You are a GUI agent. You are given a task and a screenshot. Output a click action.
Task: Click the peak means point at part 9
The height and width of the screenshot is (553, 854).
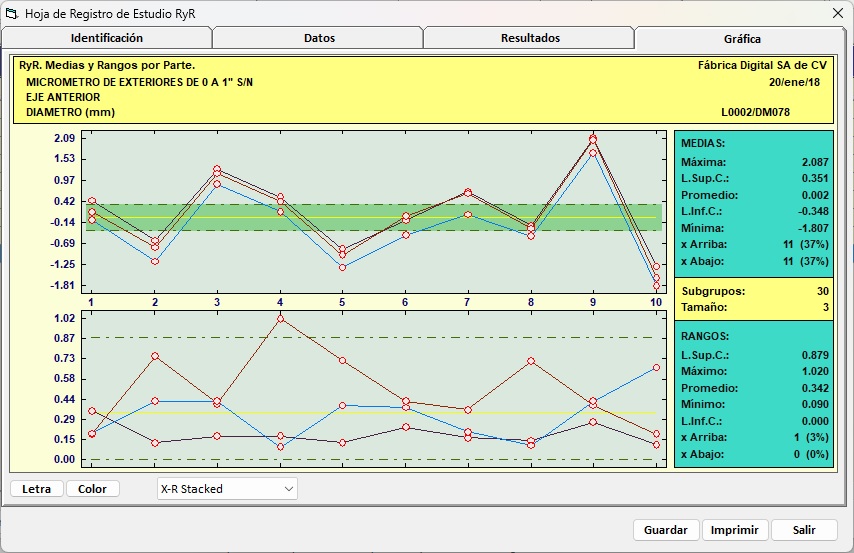(x=593, y=138)
